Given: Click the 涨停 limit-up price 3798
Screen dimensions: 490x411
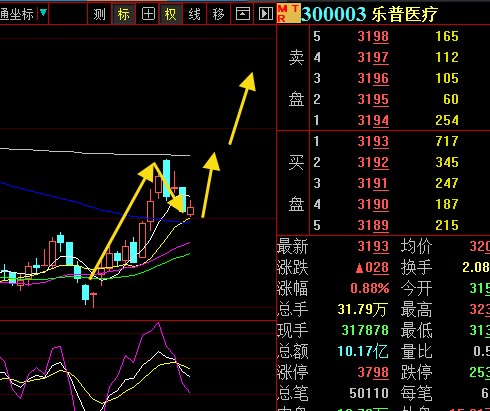Looking at the screenshot, I should click(373, 372).
